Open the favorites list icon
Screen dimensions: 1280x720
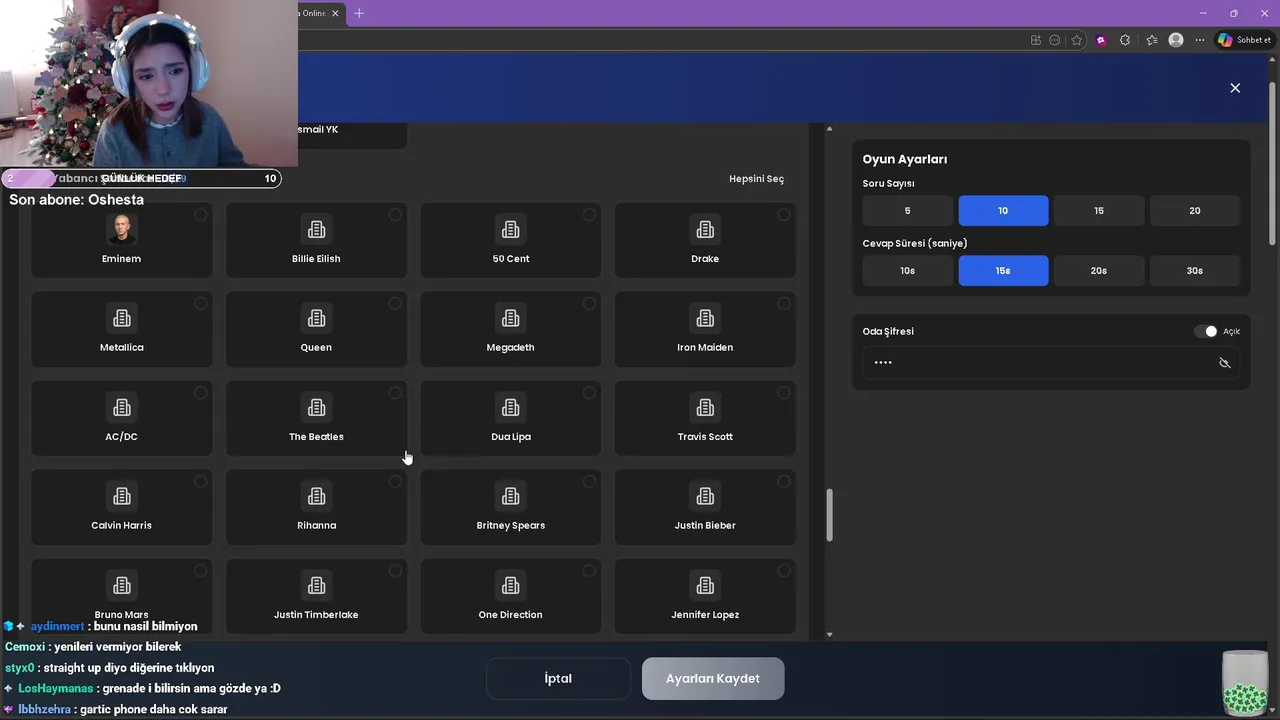(x=1152, y=40)
